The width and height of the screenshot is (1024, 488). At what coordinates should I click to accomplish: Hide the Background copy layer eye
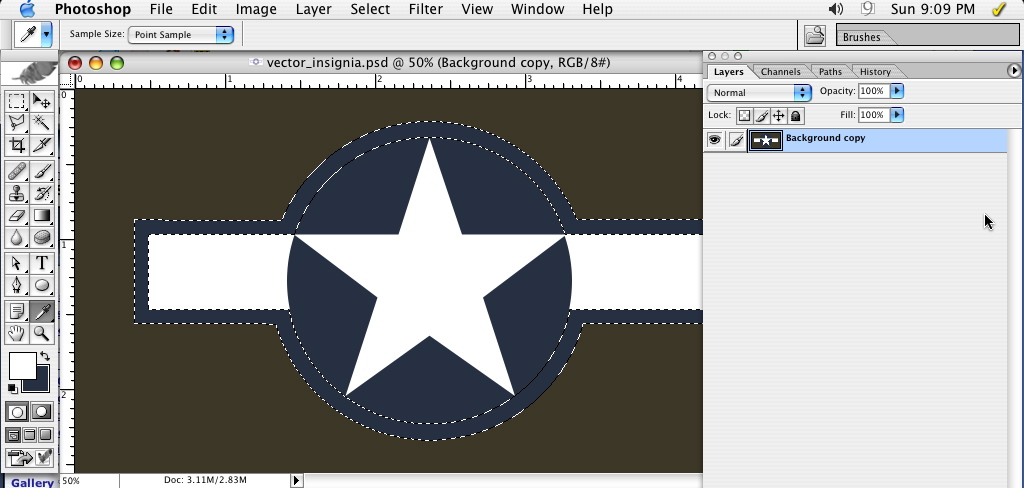(714, 139)
